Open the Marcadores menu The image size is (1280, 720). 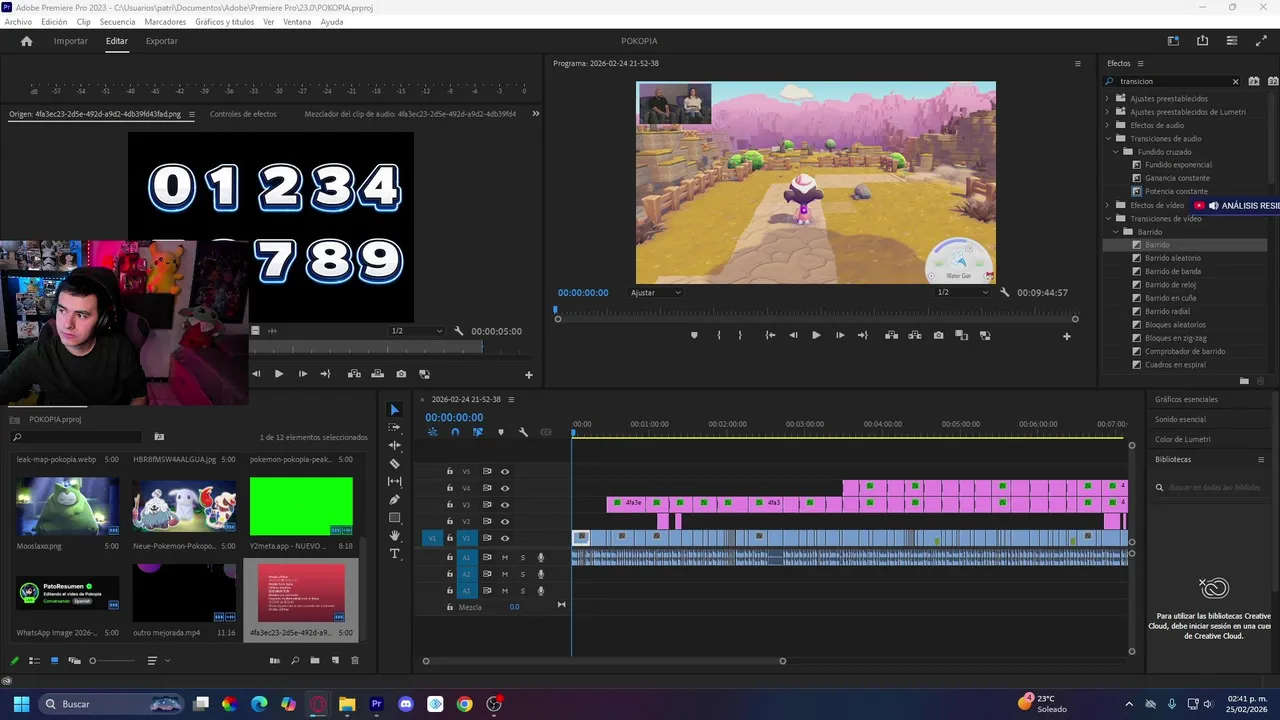(165, 21)
